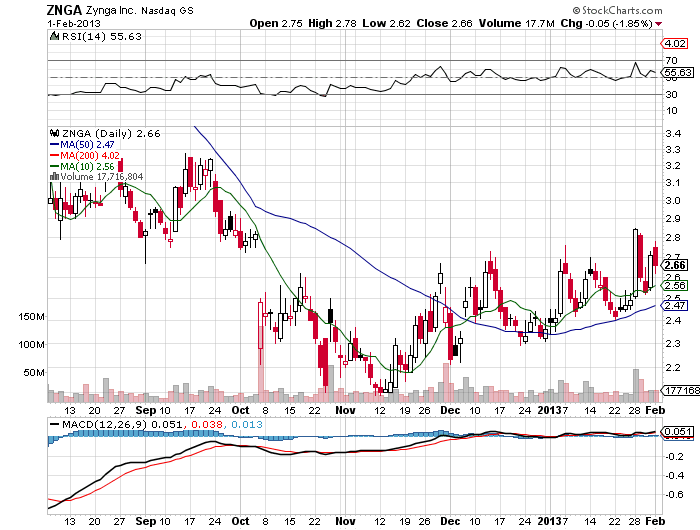Click the 0.051 MACD tag on right axis
The height and width of the screenshot is (530, 700).
[678, 431]
